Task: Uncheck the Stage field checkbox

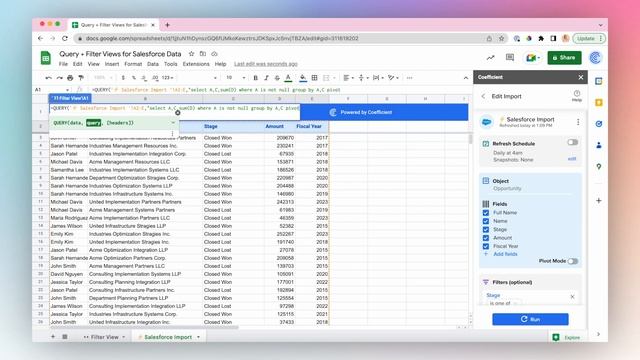Action: click(486, 229)
